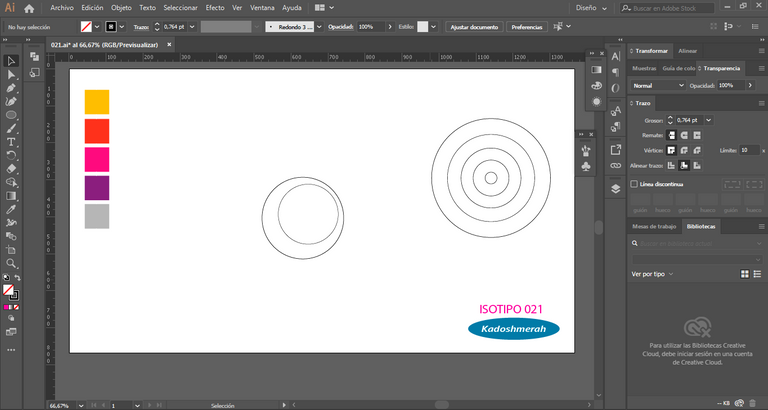Open the Diseño workspace dropdown
768x410 pixels.
tap(592, 8)
